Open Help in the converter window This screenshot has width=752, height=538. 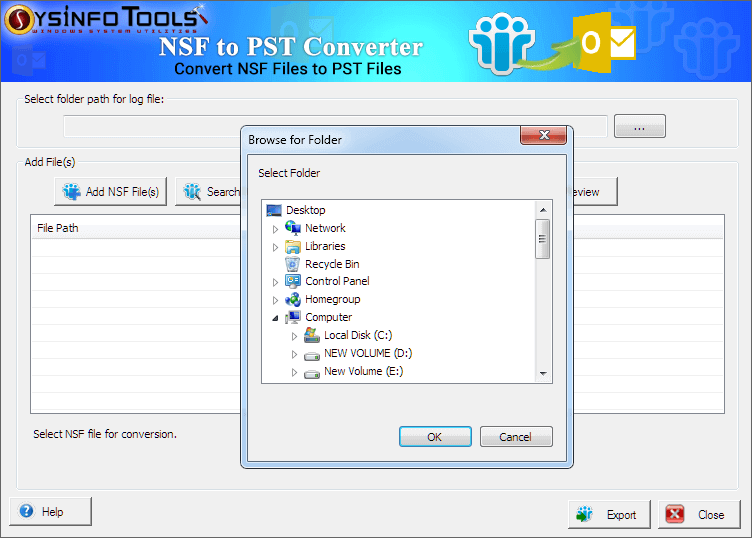click(x=50, y=511)
